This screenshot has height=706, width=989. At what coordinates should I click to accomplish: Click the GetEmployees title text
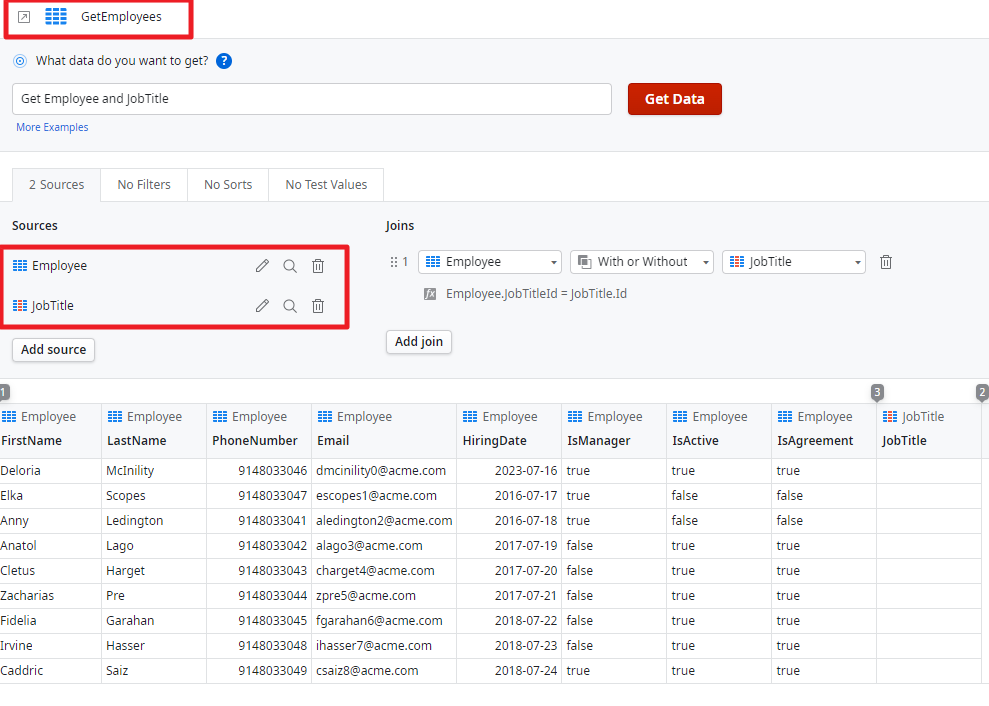pos(121,17)
